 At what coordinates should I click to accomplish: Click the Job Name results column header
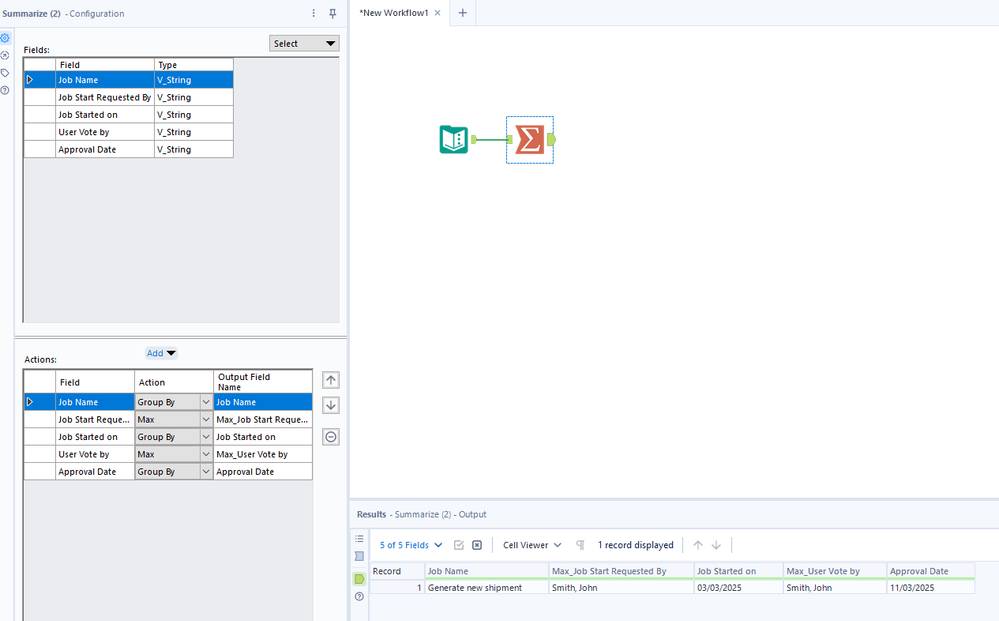(x=487, y=571)
